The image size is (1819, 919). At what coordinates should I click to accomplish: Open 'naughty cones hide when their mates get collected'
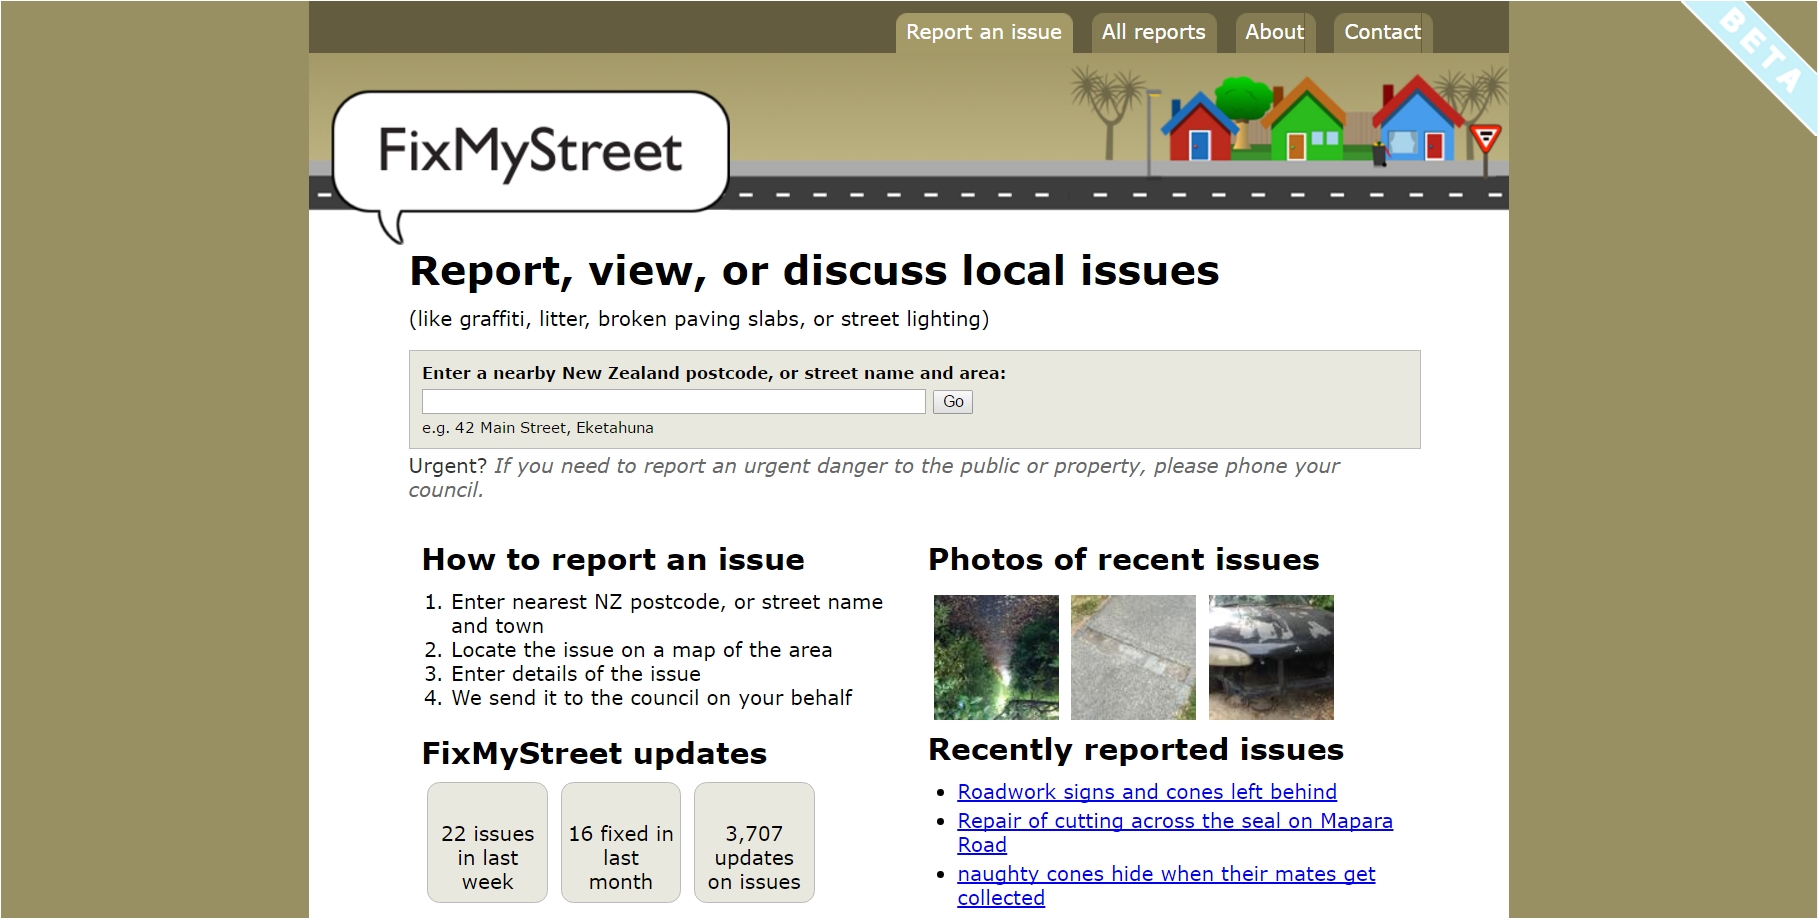tap(1166, 886)
